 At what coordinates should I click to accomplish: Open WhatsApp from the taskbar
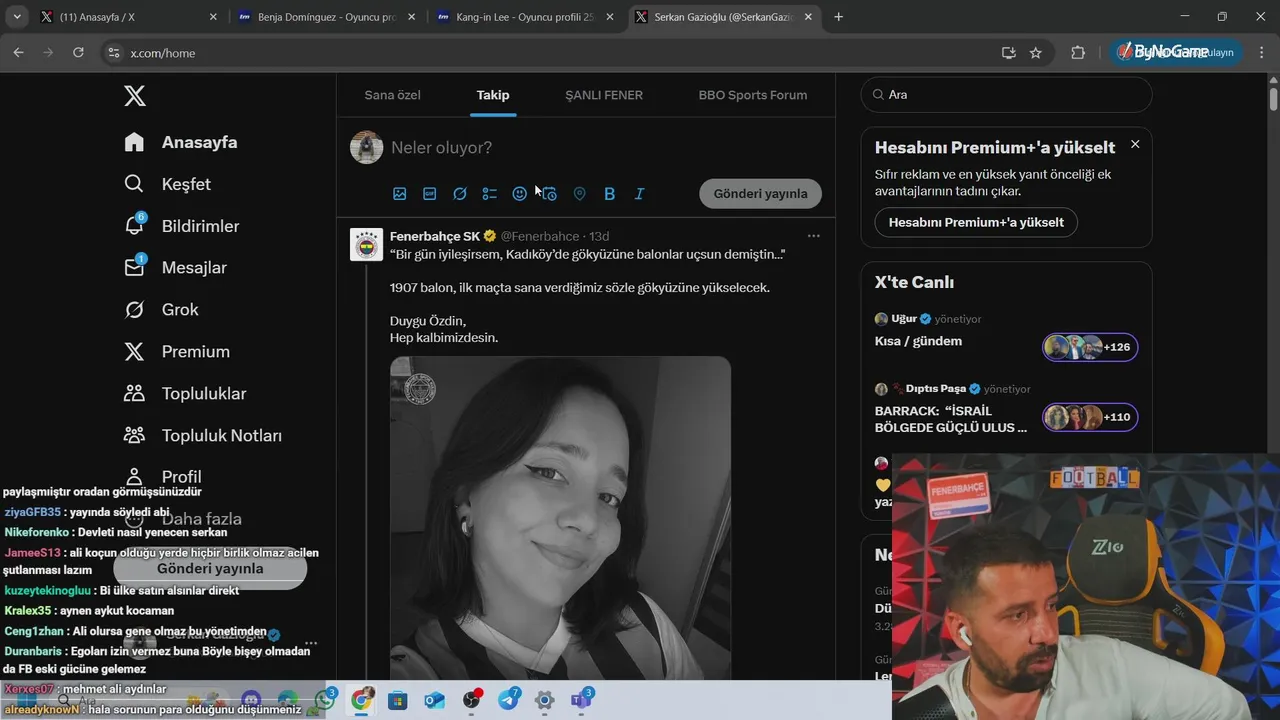click(x=325, y=700)
